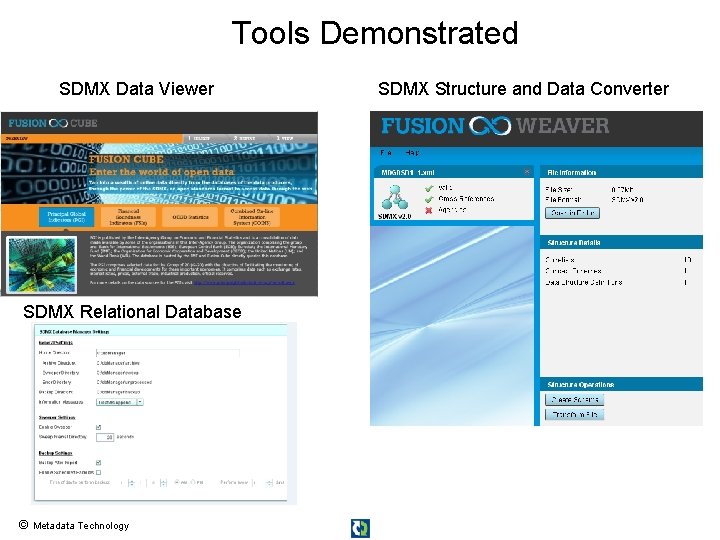This screenshot has height=540, width=720.
Task: Toggle the unchecked box under Backup Settings
Action: pos(98,472)
